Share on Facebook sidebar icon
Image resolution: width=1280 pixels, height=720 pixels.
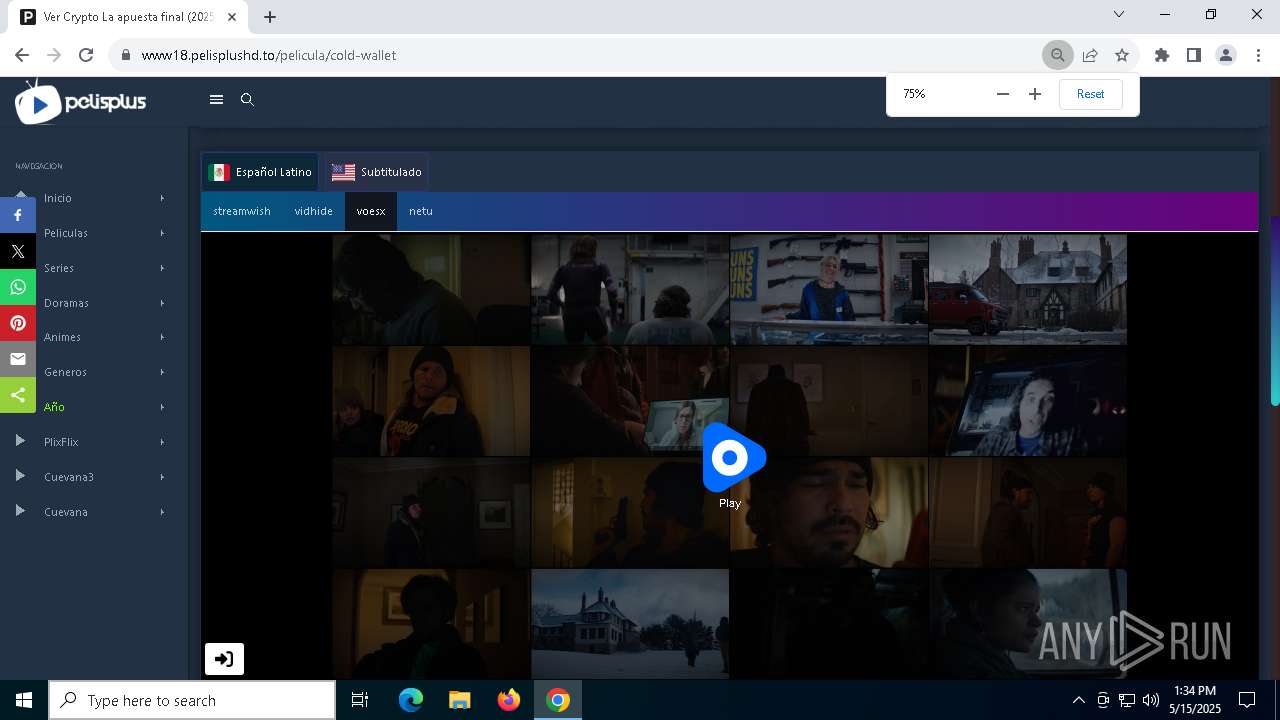click(x=18, y=215)
